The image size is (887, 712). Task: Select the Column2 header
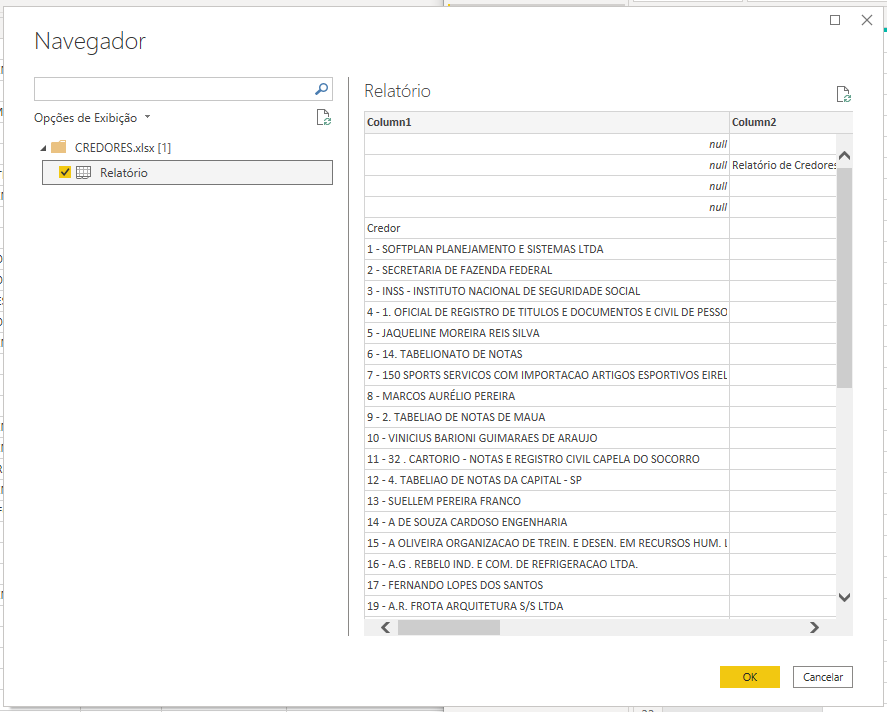point(791,122)
